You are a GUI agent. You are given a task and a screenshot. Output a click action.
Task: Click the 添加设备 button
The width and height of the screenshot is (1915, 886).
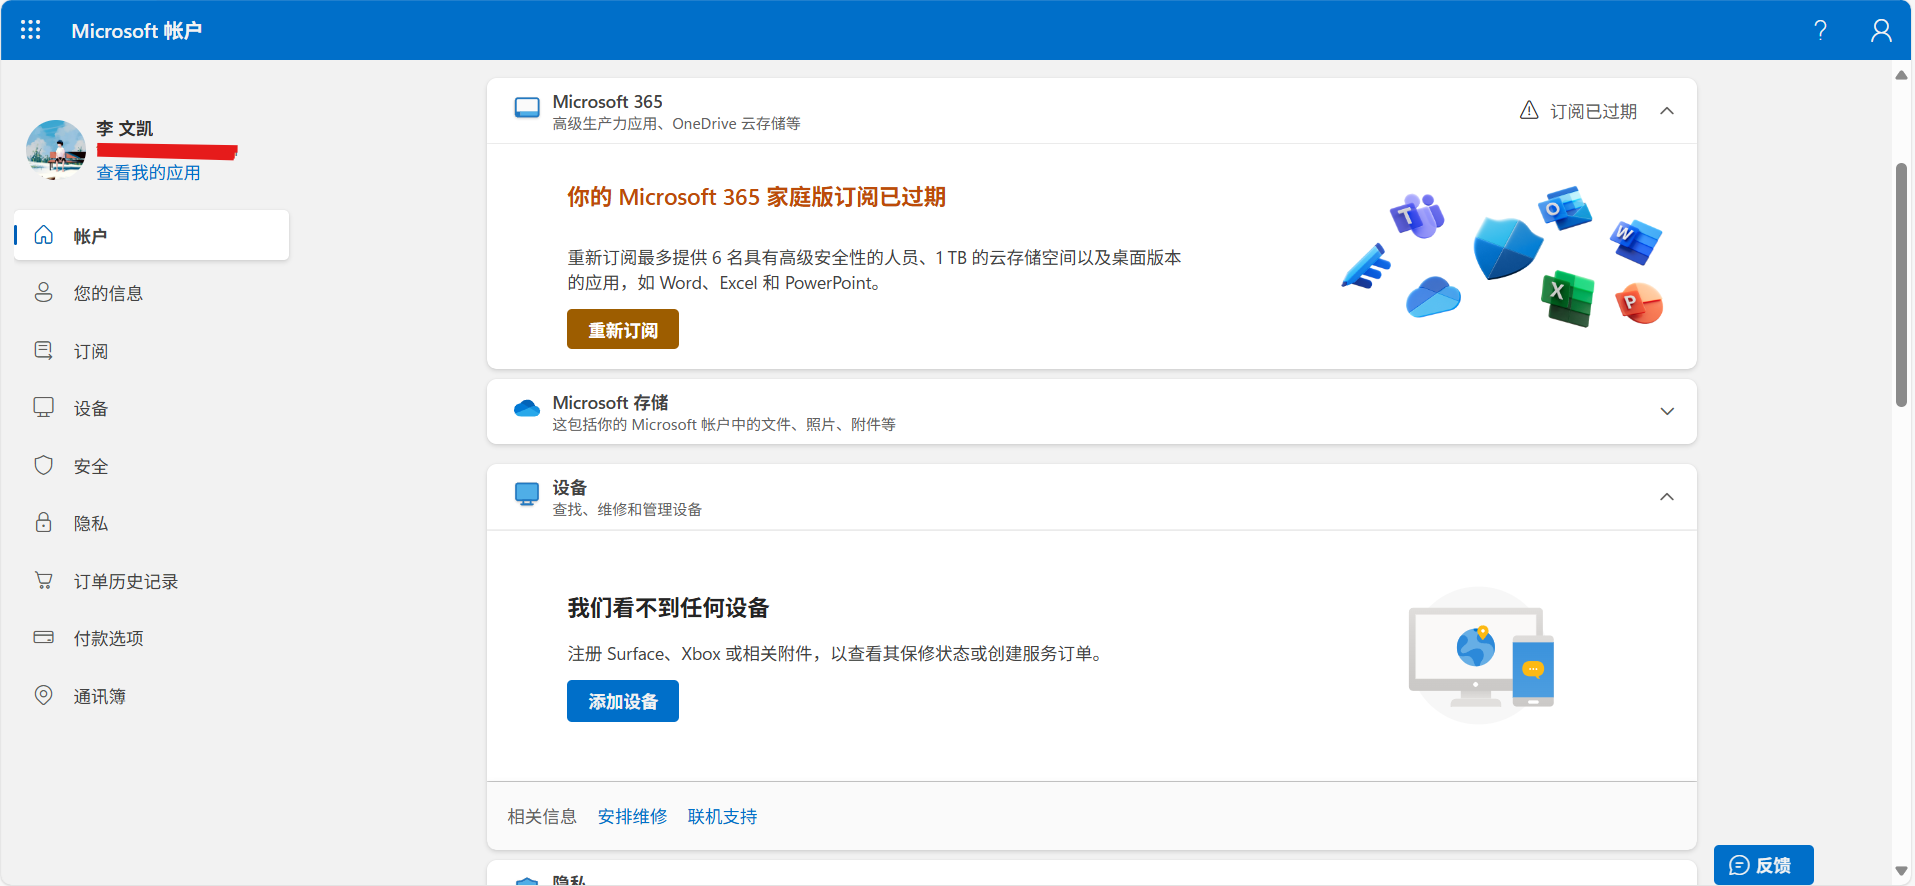pos(623,701)
